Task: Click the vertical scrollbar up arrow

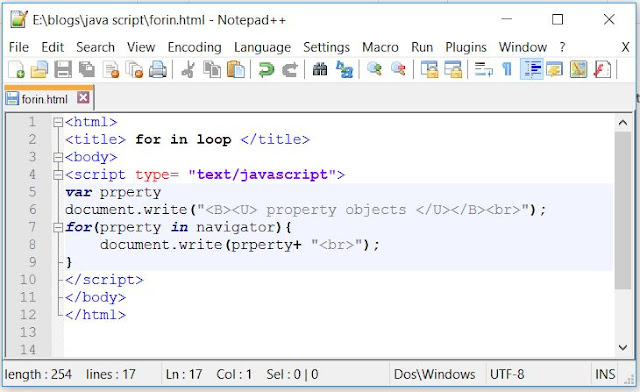Action: point(623,122)
